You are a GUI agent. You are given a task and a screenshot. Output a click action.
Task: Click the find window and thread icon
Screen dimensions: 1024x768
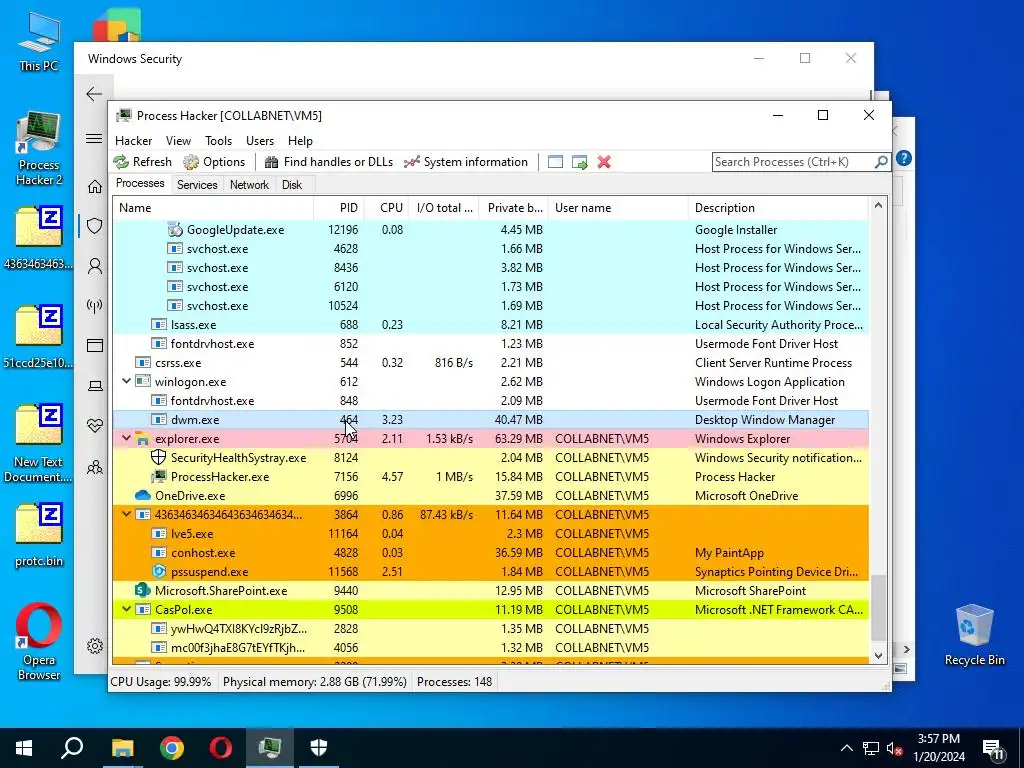coord(580,162)
